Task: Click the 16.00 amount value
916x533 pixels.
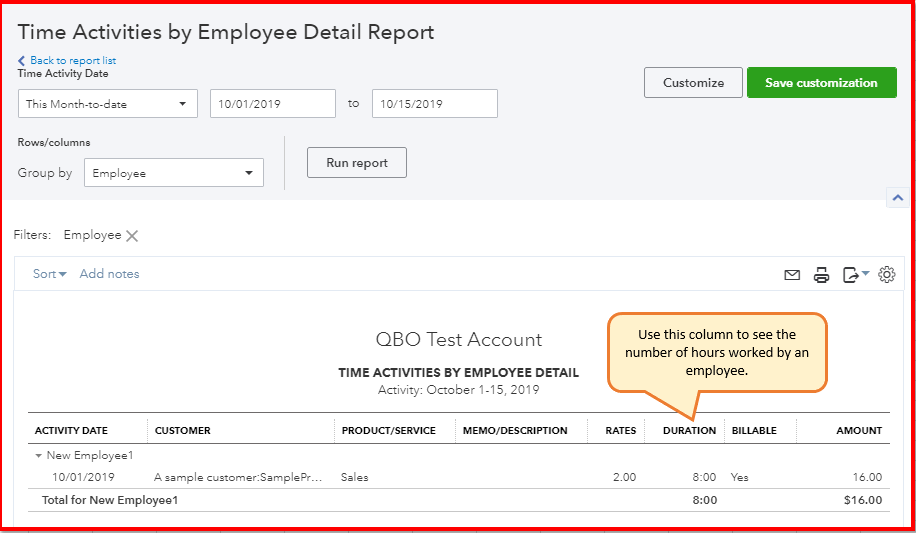Action: [867, 477]
